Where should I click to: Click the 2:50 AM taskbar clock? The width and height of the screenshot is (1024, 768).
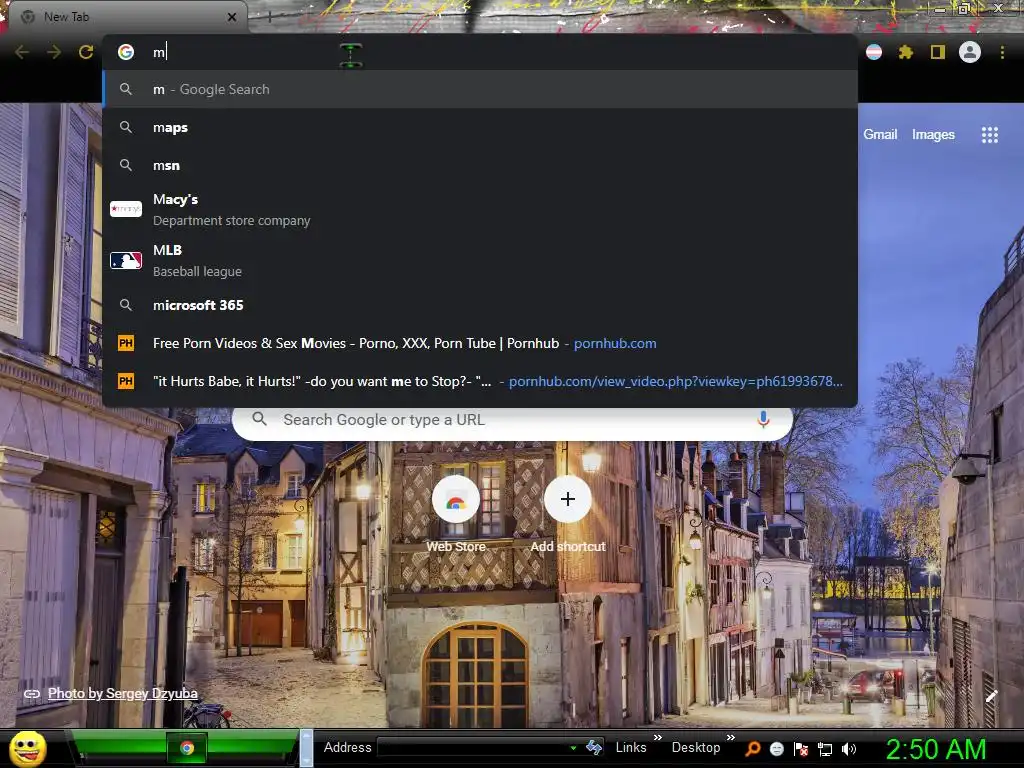click(x=936, y=750)
